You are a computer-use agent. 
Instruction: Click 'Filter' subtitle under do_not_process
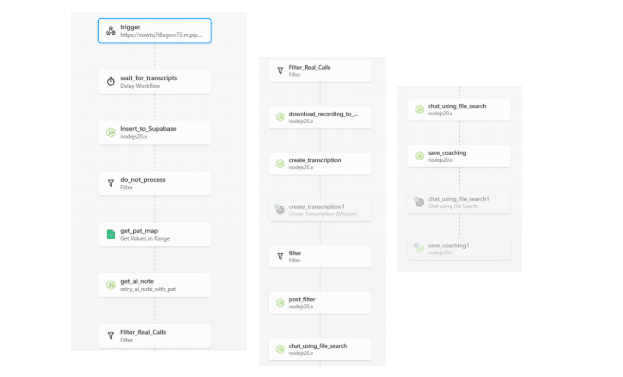126,188
